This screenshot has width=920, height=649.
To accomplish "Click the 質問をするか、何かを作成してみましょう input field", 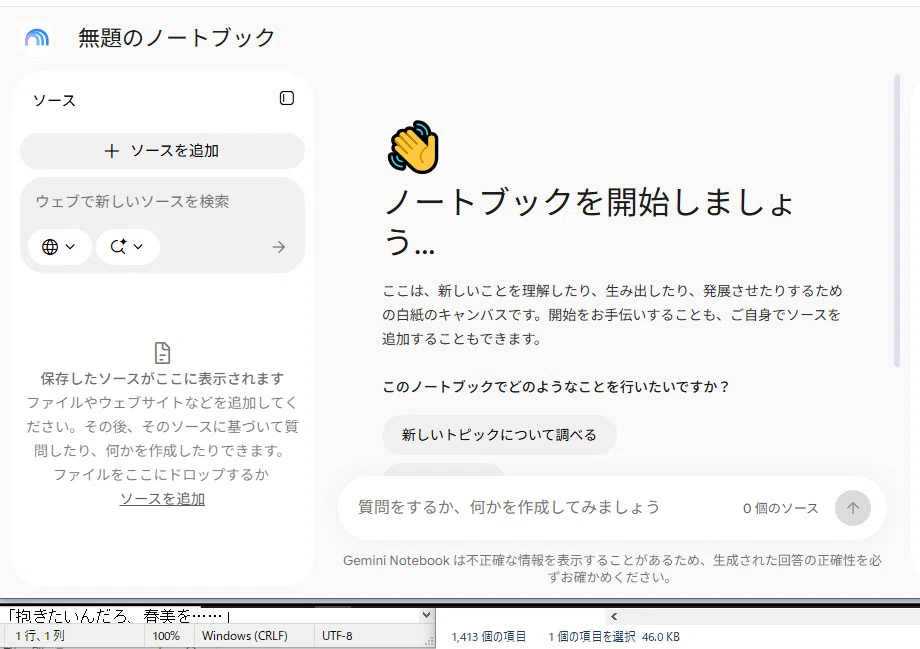I will click(x=509, y=507).
